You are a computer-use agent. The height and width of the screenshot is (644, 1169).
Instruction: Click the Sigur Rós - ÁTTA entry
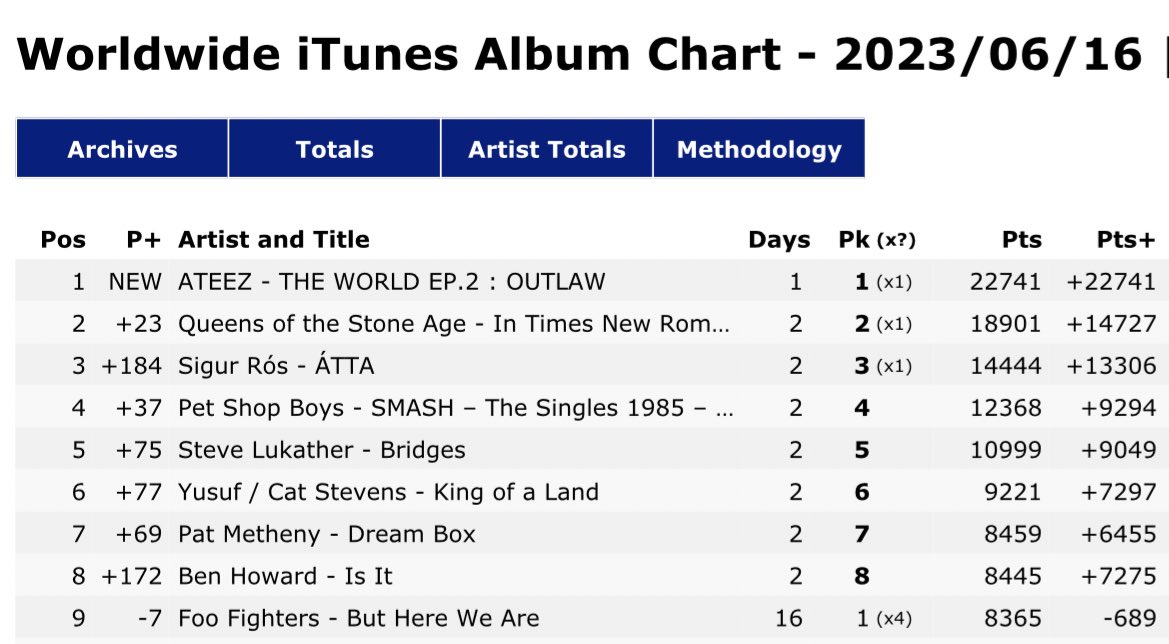point(276,365)
